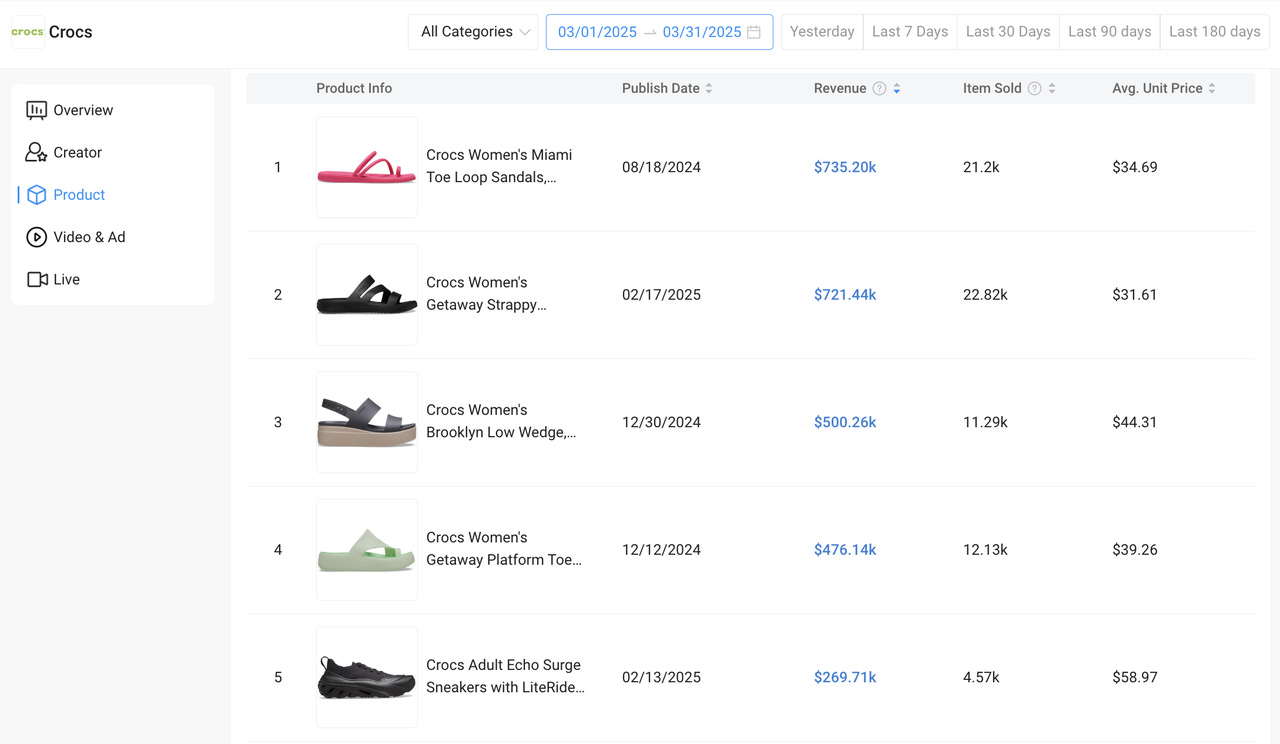Image resolution: width=1280 pixels, height=744 pixels.
Task: Click the Product cube icon in sidebar
Action: pyautogui.click(x=37, y=195)
